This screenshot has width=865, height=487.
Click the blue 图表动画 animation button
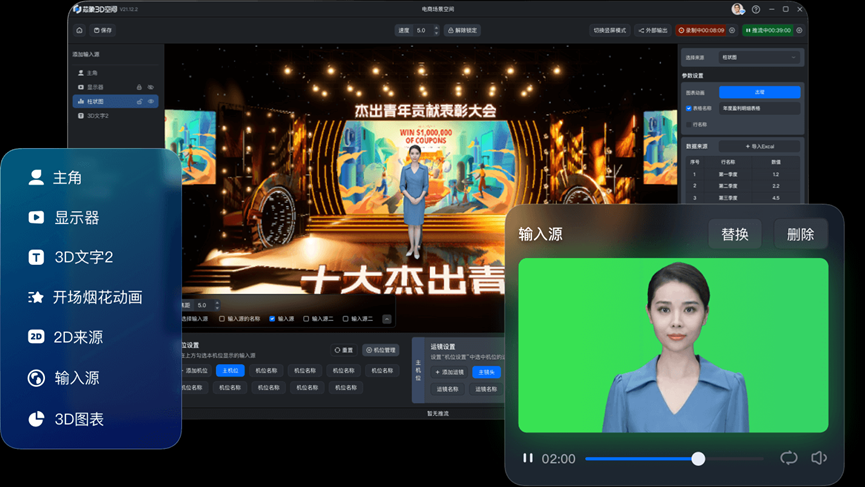coord(760,92)
